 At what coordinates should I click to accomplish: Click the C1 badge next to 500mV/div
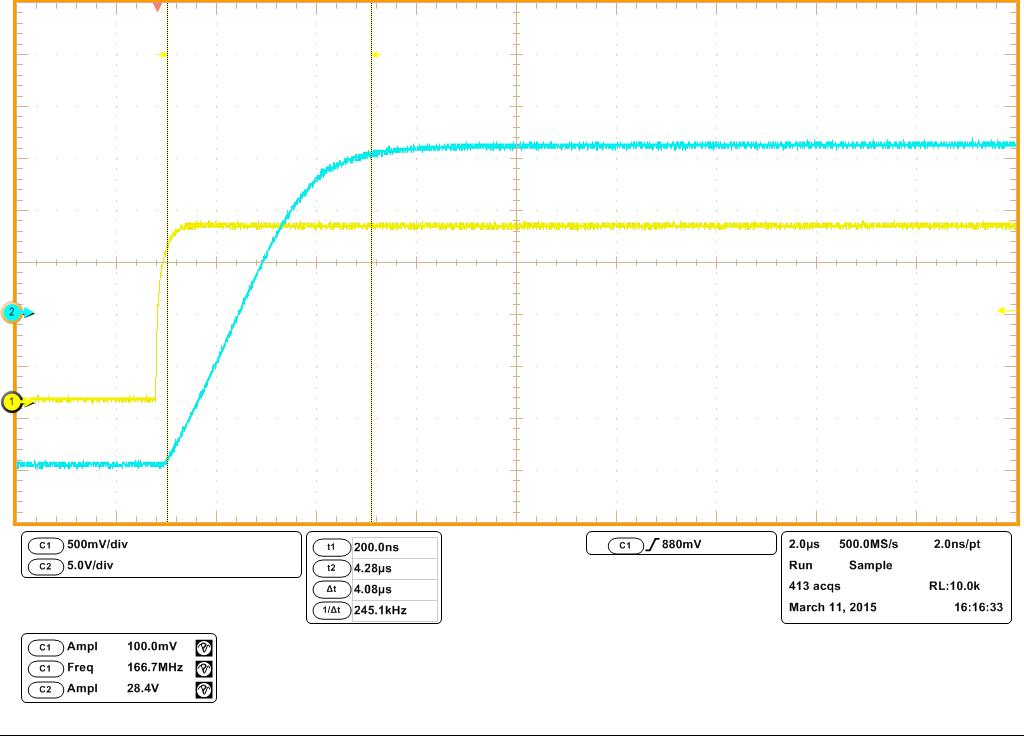45,545
